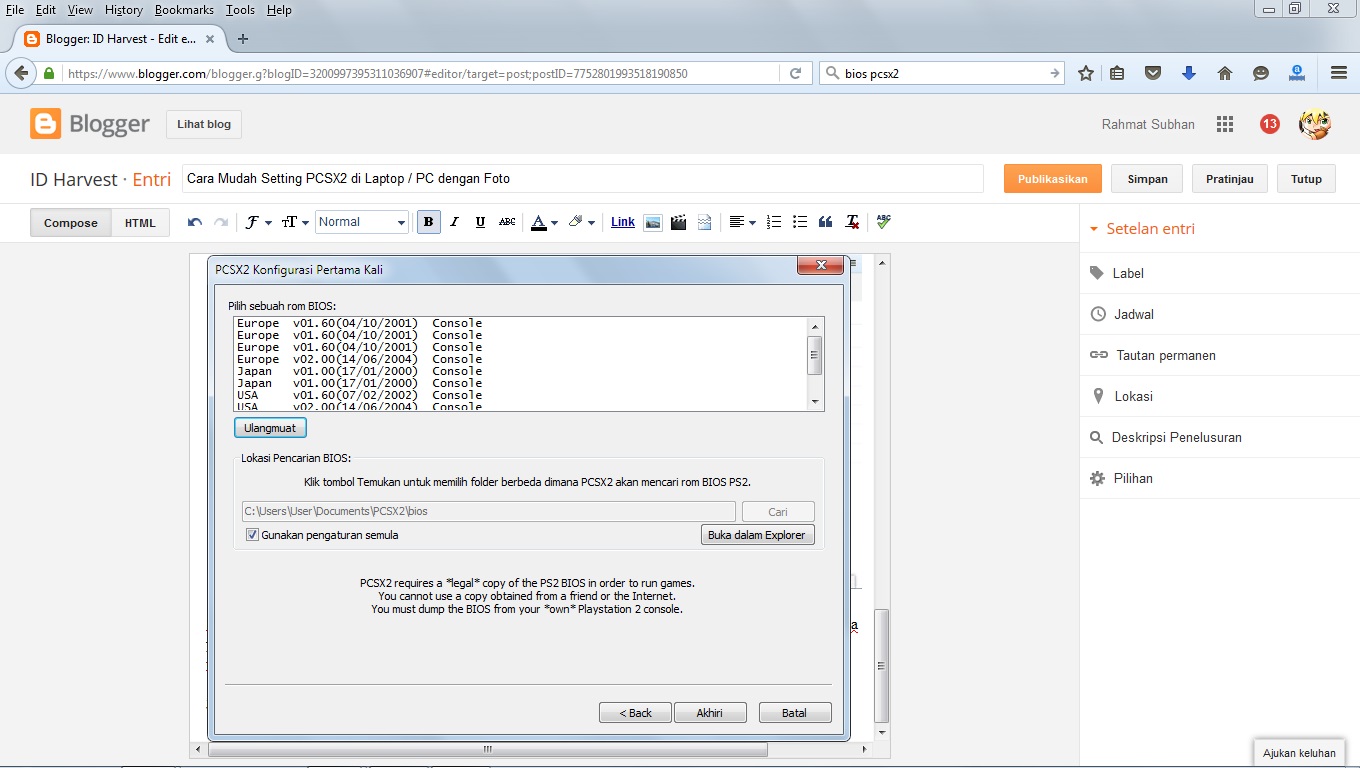Click the Gunakan pengaturan semula checkbox in PCSX2 image
The width and height of the screenshot is (1360, 768).
click(x=252, y=535)
